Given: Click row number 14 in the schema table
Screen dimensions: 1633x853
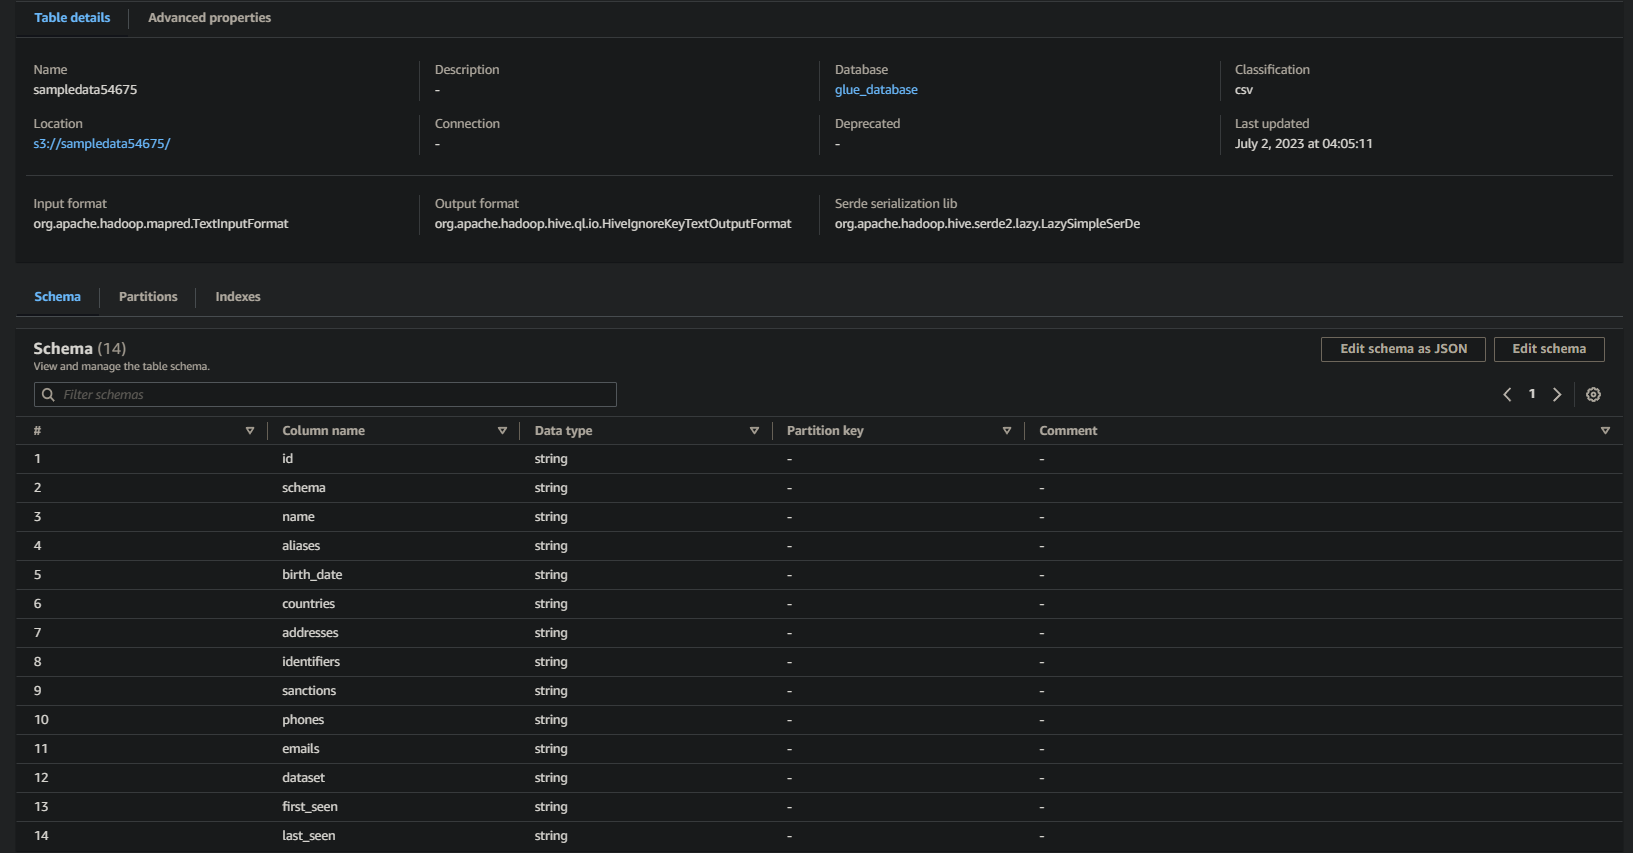Looking at the screenshot, I should (x=41, y=836).
